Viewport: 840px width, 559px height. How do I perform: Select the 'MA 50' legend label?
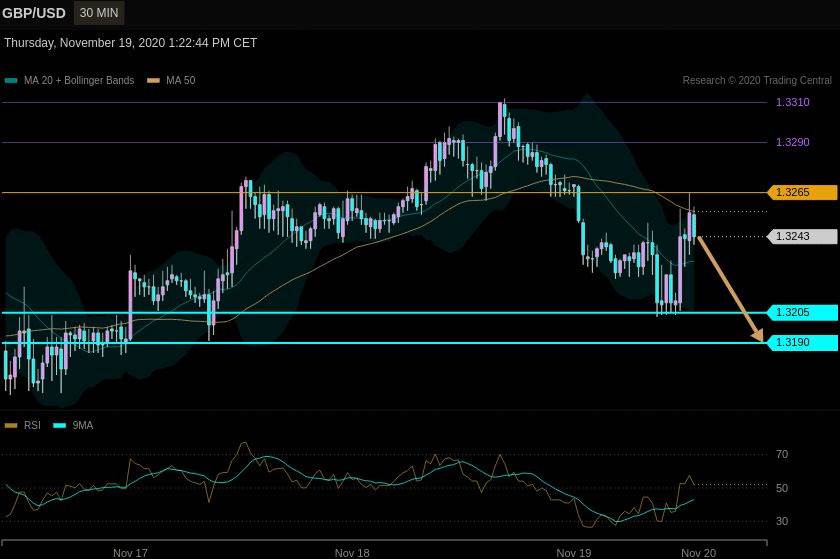[x=181, y=80]
